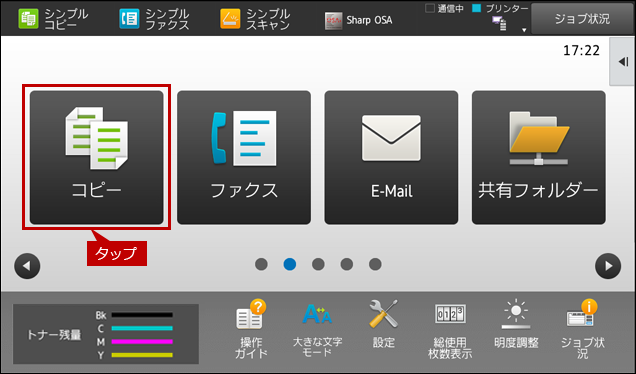Screen dimensions: 636x374
Task: Open 明度調整 brightness adjustment
Action: point(516,325)
